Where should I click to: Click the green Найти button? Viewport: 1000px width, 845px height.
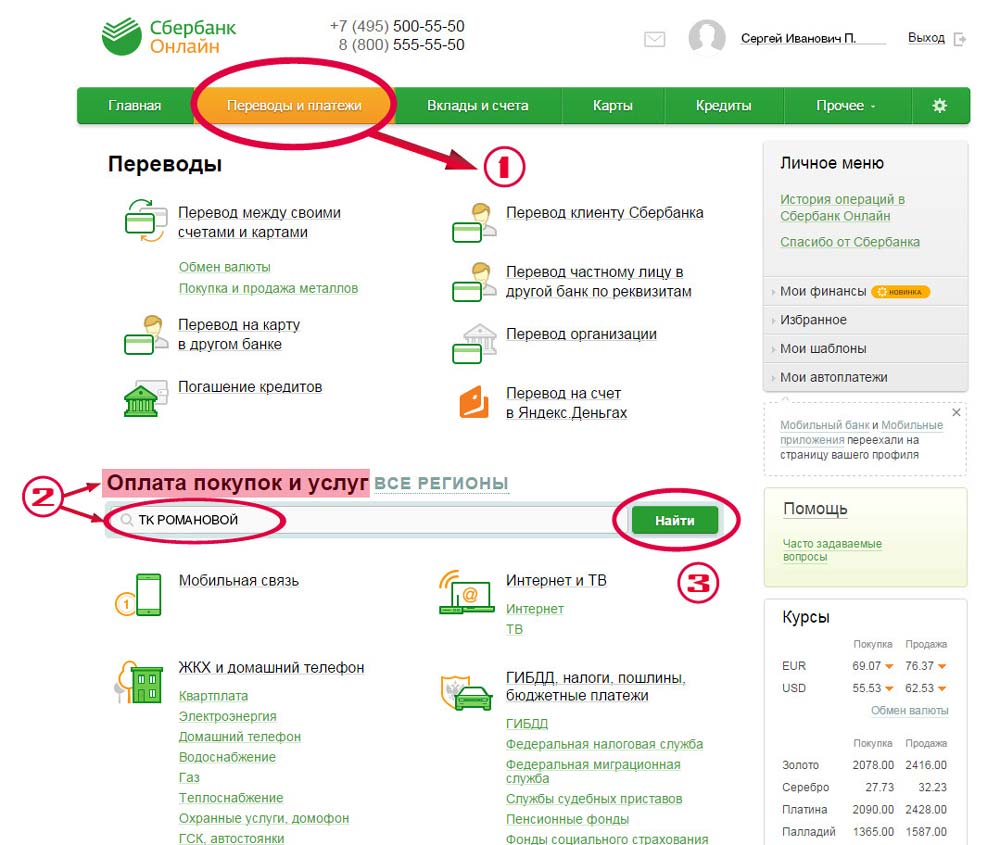[675, 520]
